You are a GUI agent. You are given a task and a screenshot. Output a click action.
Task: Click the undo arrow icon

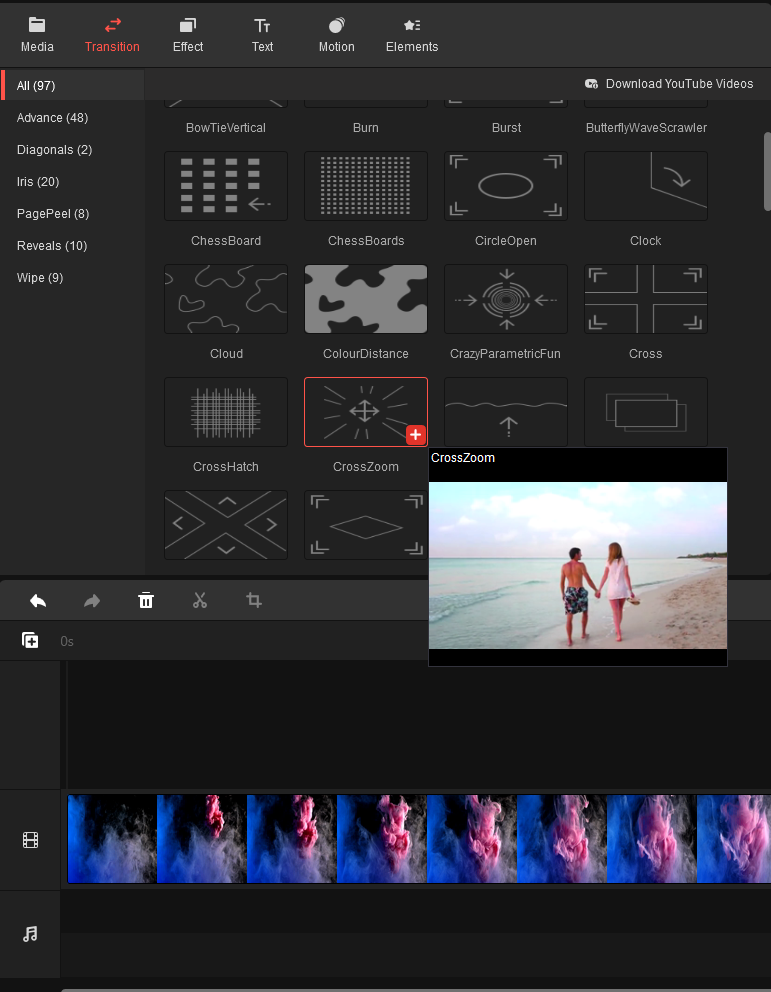[x=38, y=600]
